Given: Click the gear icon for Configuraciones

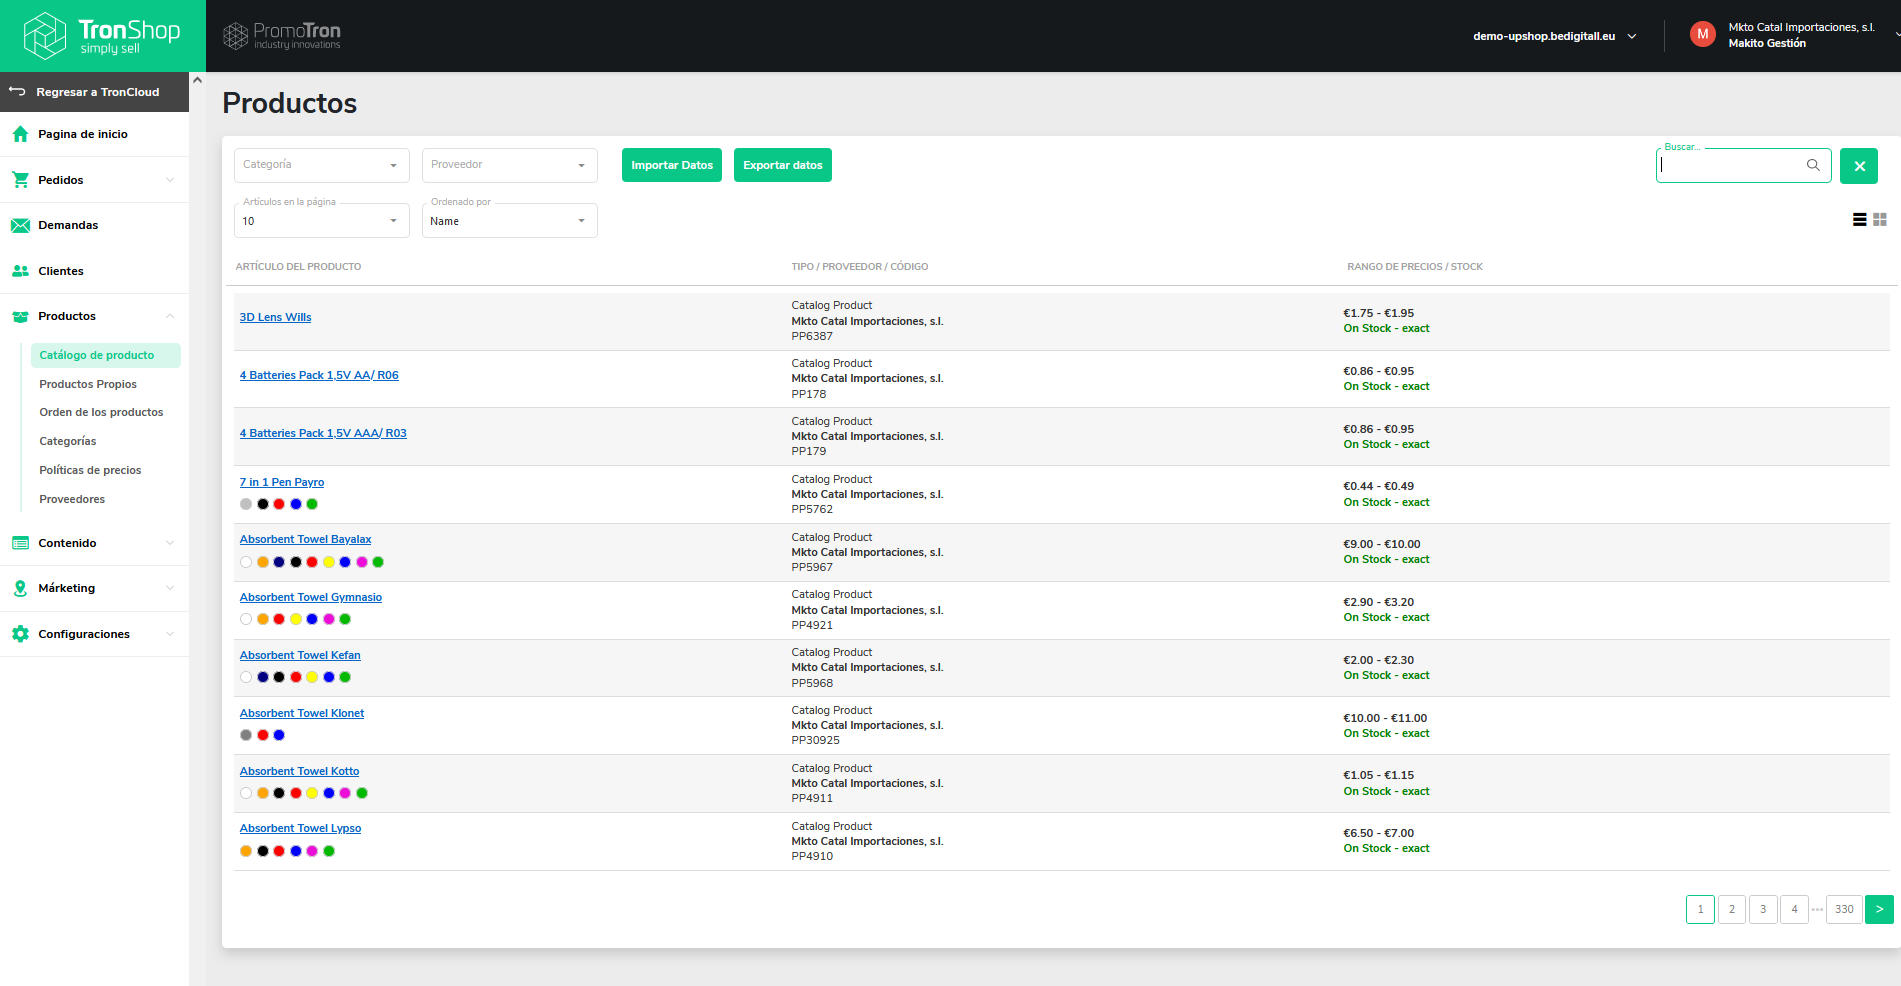Looking at the screenshot, I should (20, 634).
